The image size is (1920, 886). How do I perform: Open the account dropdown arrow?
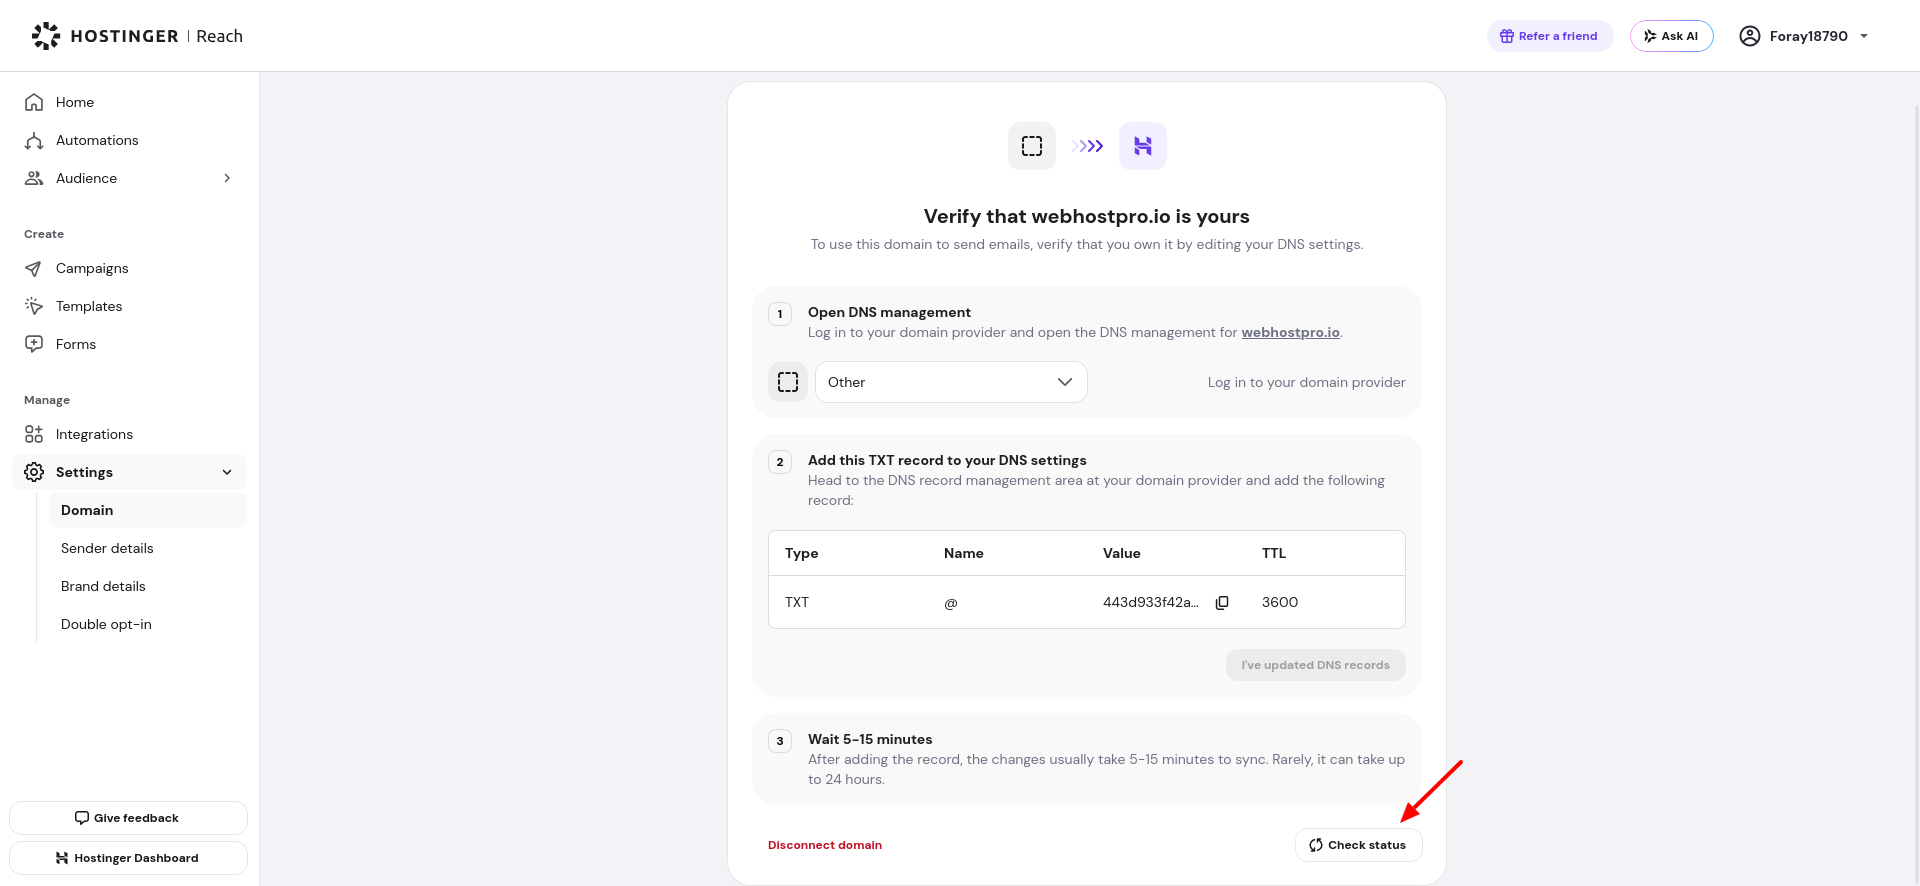1864,36
